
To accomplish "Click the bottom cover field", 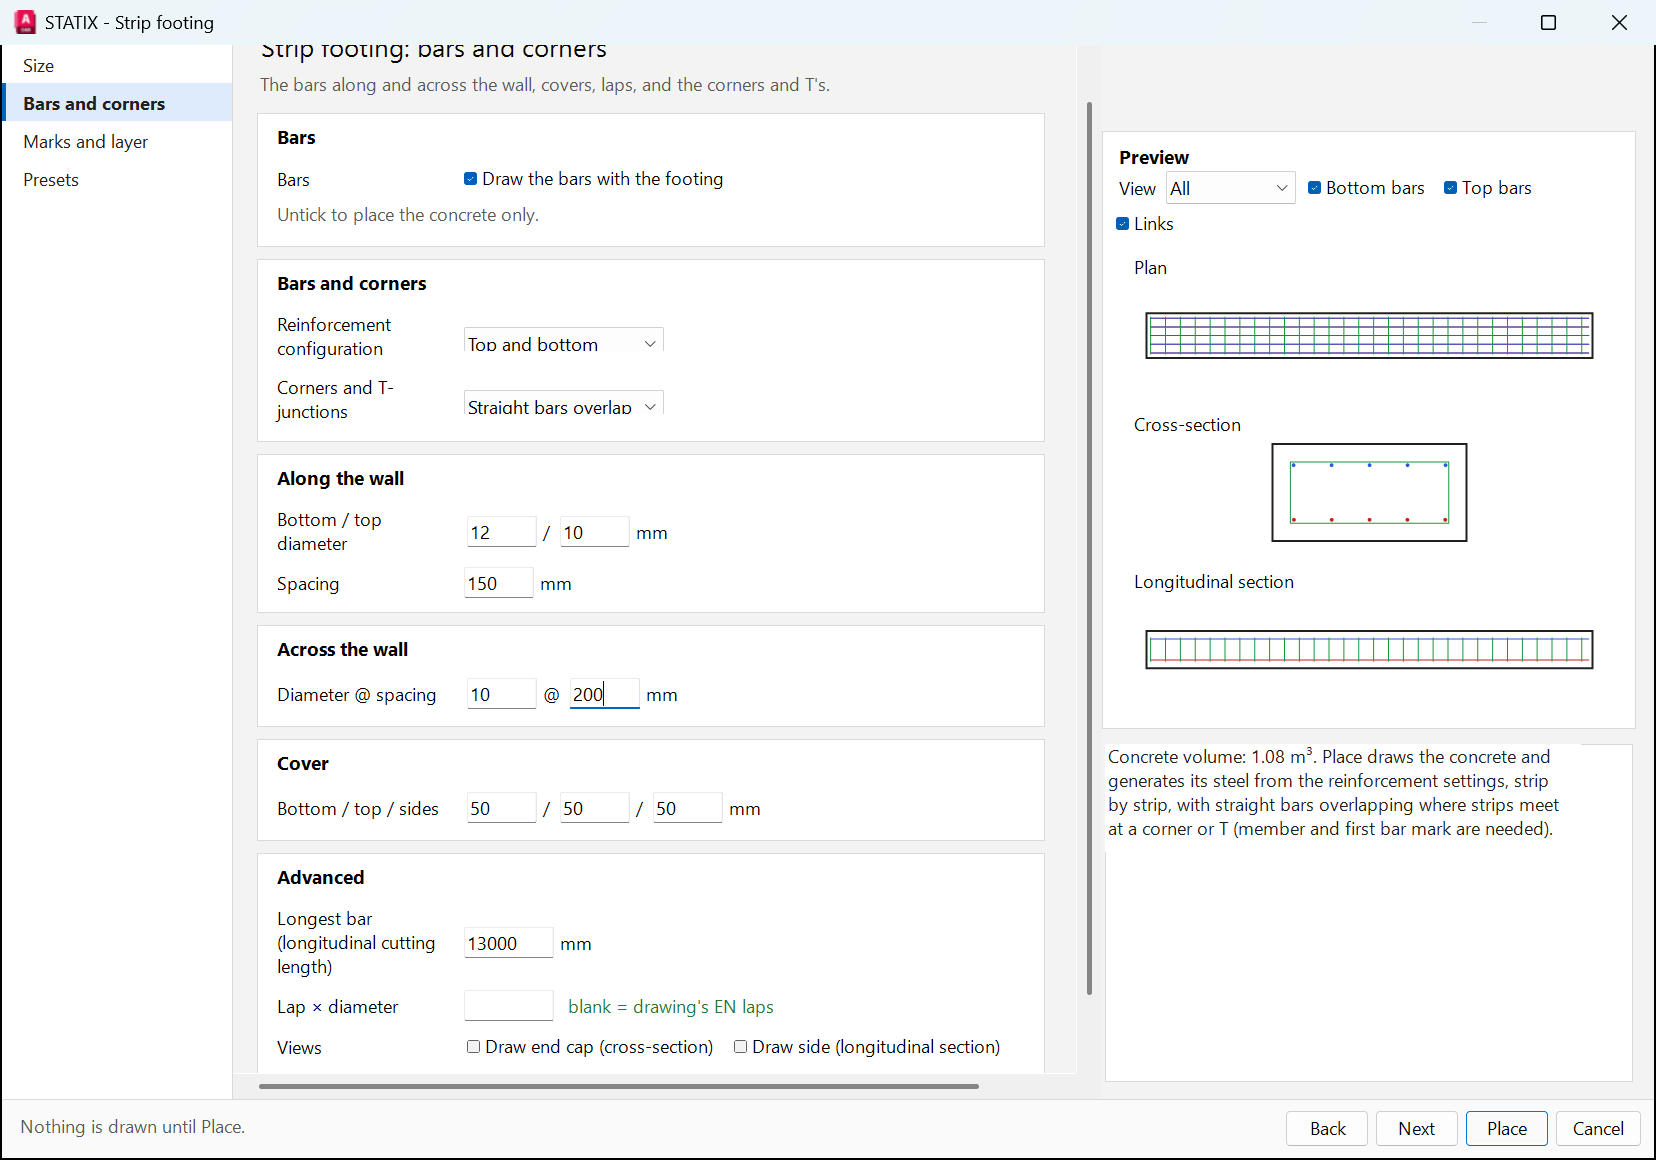I will (x=501, y=808).
